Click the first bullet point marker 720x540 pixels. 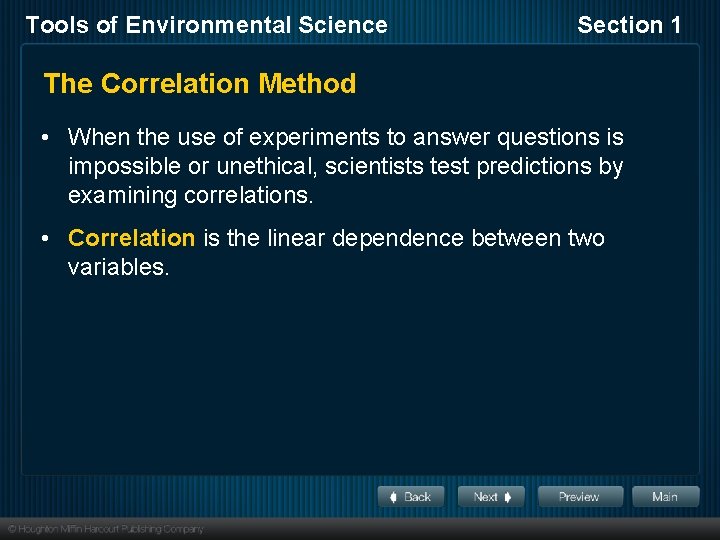45,137
